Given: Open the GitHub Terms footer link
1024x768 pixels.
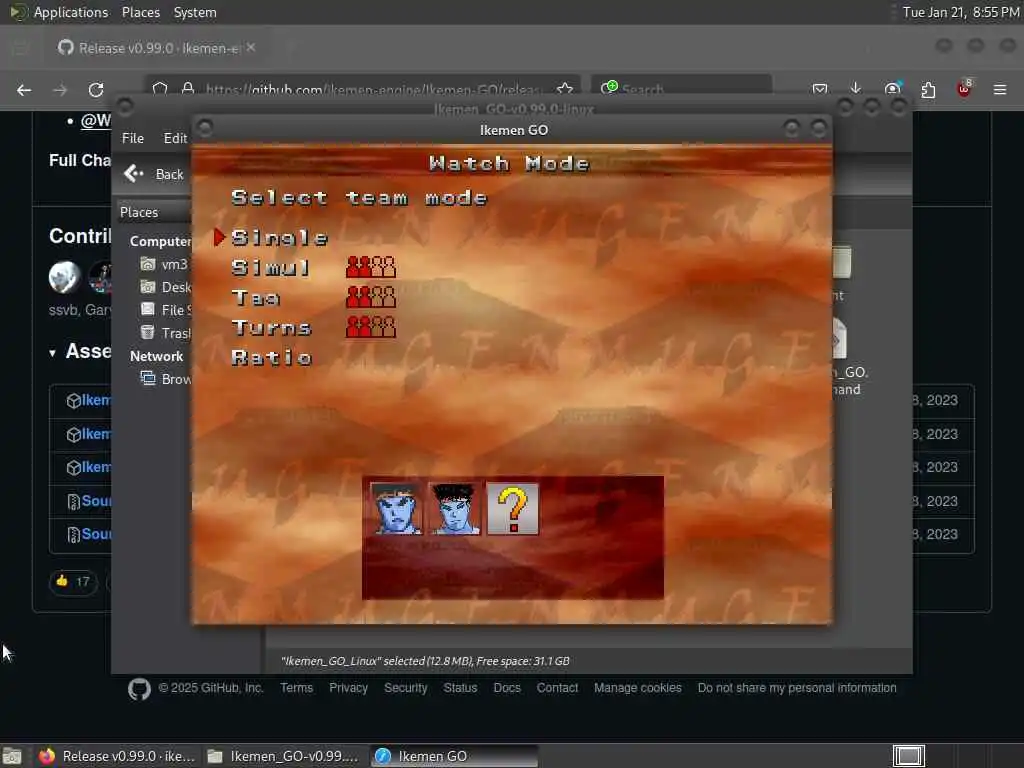Looking at the screenshot, I should pyautogui.click(x=296, y=688).
